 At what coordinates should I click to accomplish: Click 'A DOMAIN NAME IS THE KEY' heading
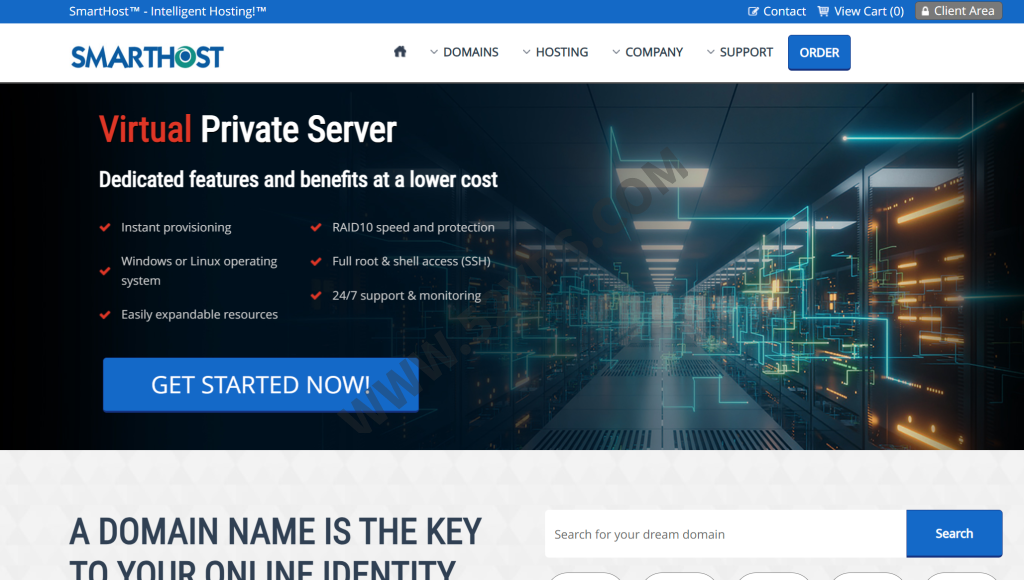coord(276,532)
